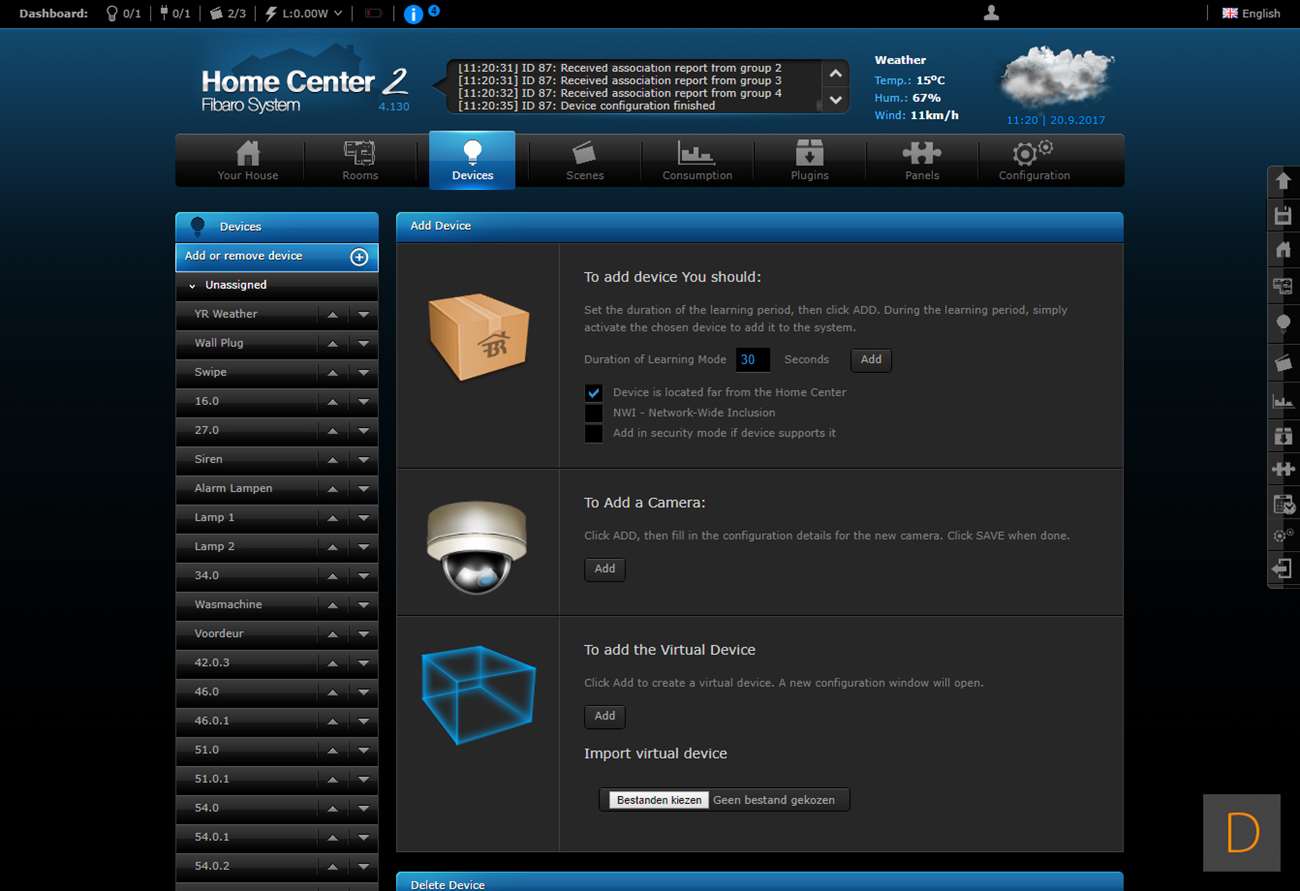1300x891 pixels.
Task: Enable NWI - Network-Wide Inclusion checkbox
Action: tap(594, 413)
